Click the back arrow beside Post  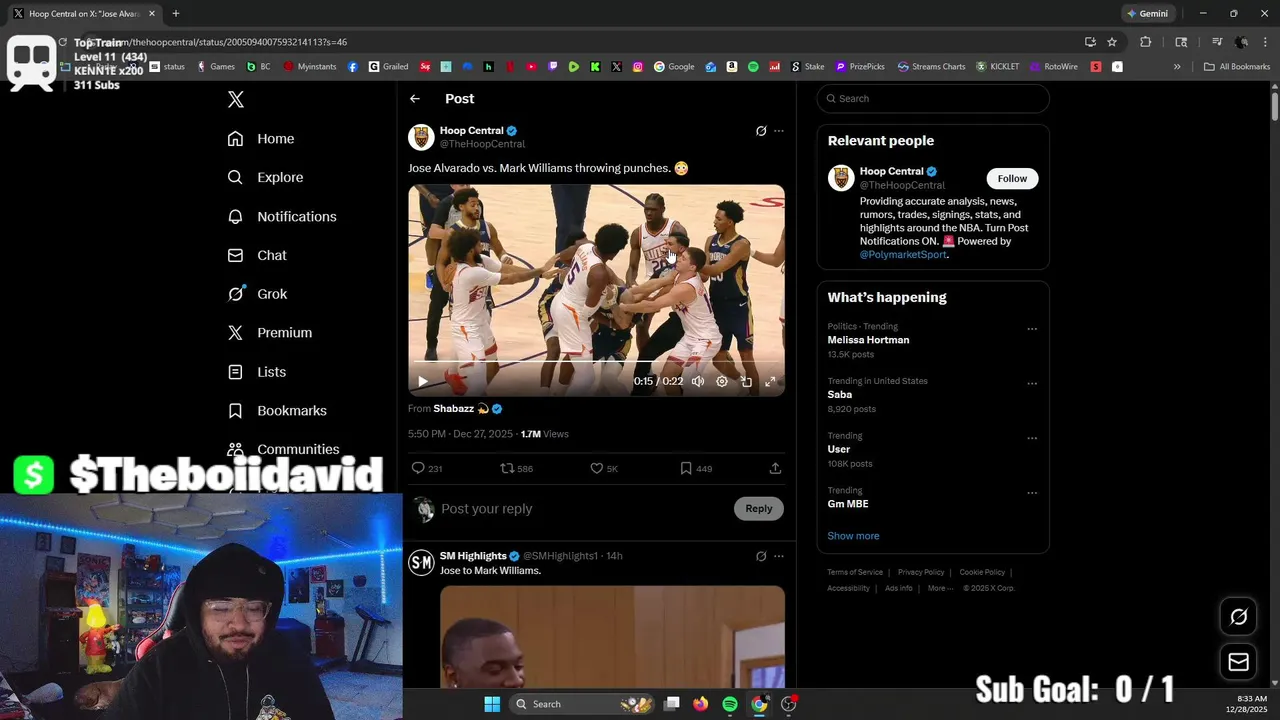coord(415,99)
